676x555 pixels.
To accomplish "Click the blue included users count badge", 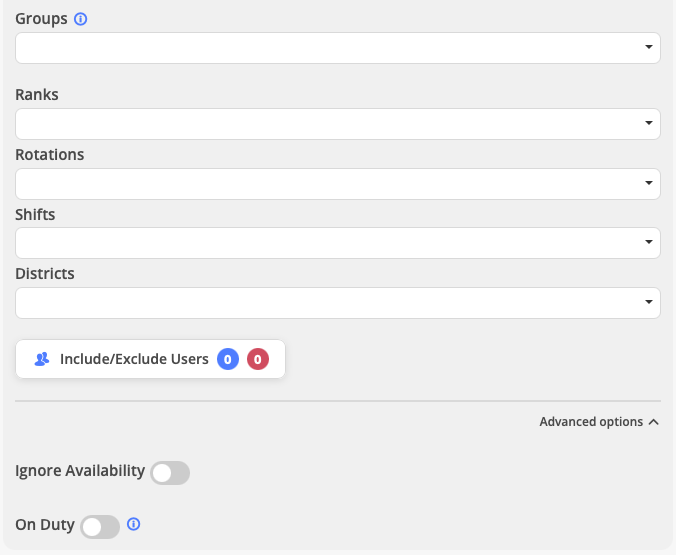I will (x=228, y=359).
